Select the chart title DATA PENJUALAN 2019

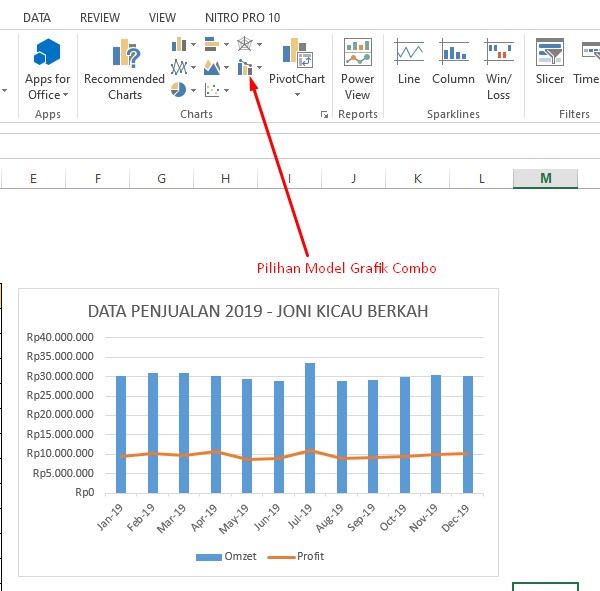258,311
